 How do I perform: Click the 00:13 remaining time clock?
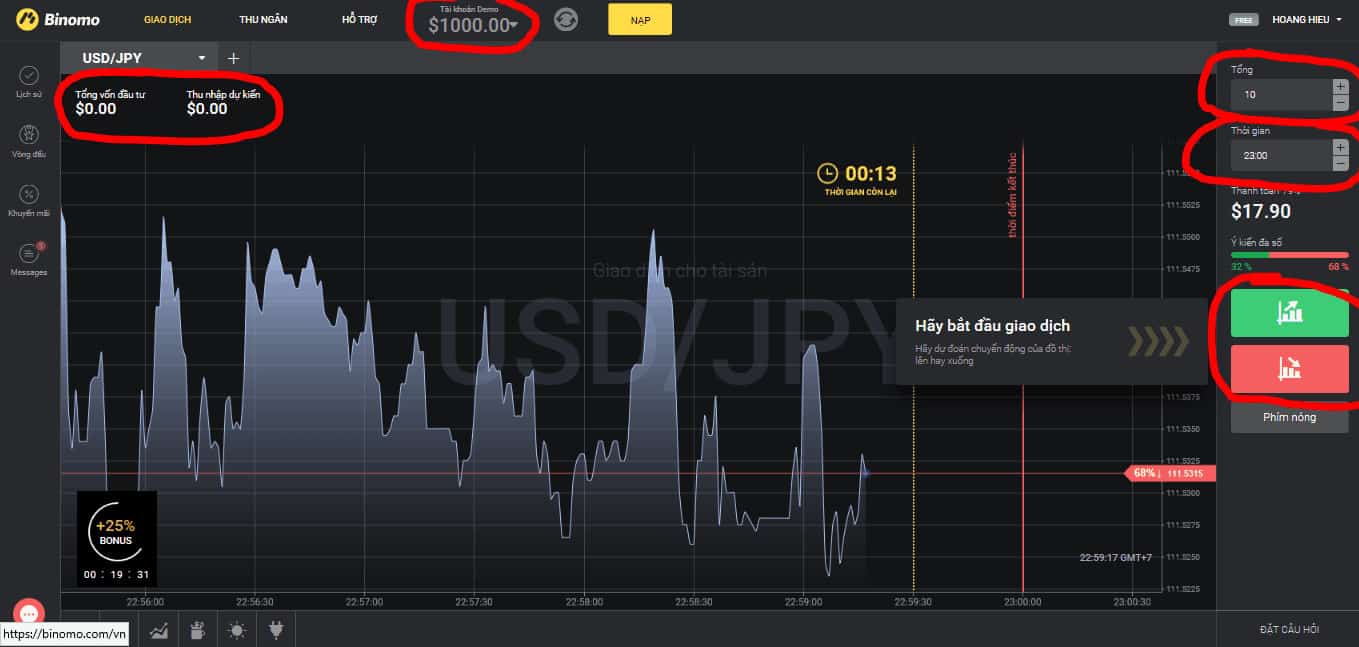[857, 173]
